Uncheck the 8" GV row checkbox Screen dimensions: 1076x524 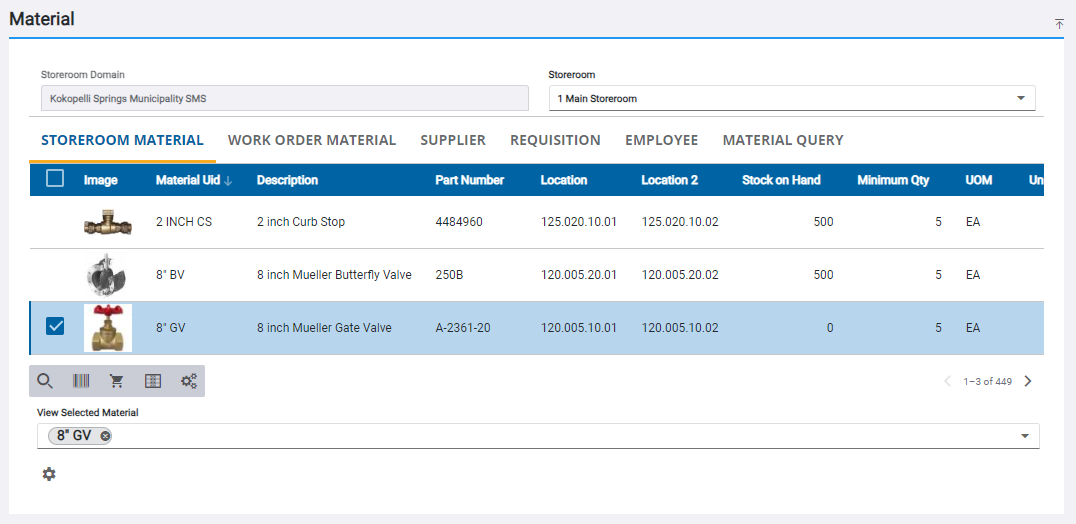(x=55, y=326)
